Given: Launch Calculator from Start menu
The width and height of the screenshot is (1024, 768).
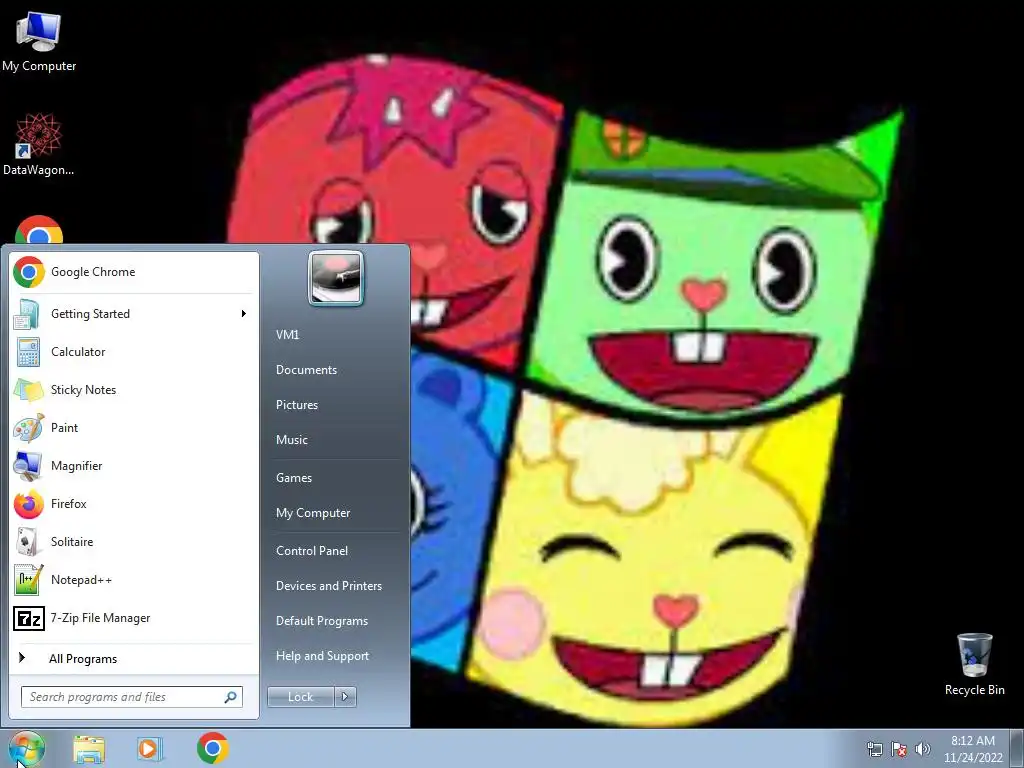Looking at the screenshot, I should coord(133,352).
